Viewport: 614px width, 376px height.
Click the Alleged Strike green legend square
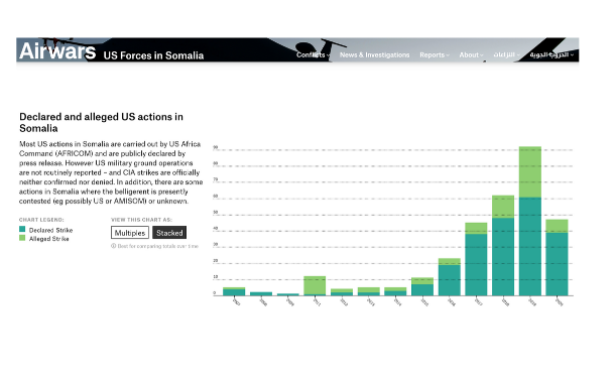(x=22, y=238)
